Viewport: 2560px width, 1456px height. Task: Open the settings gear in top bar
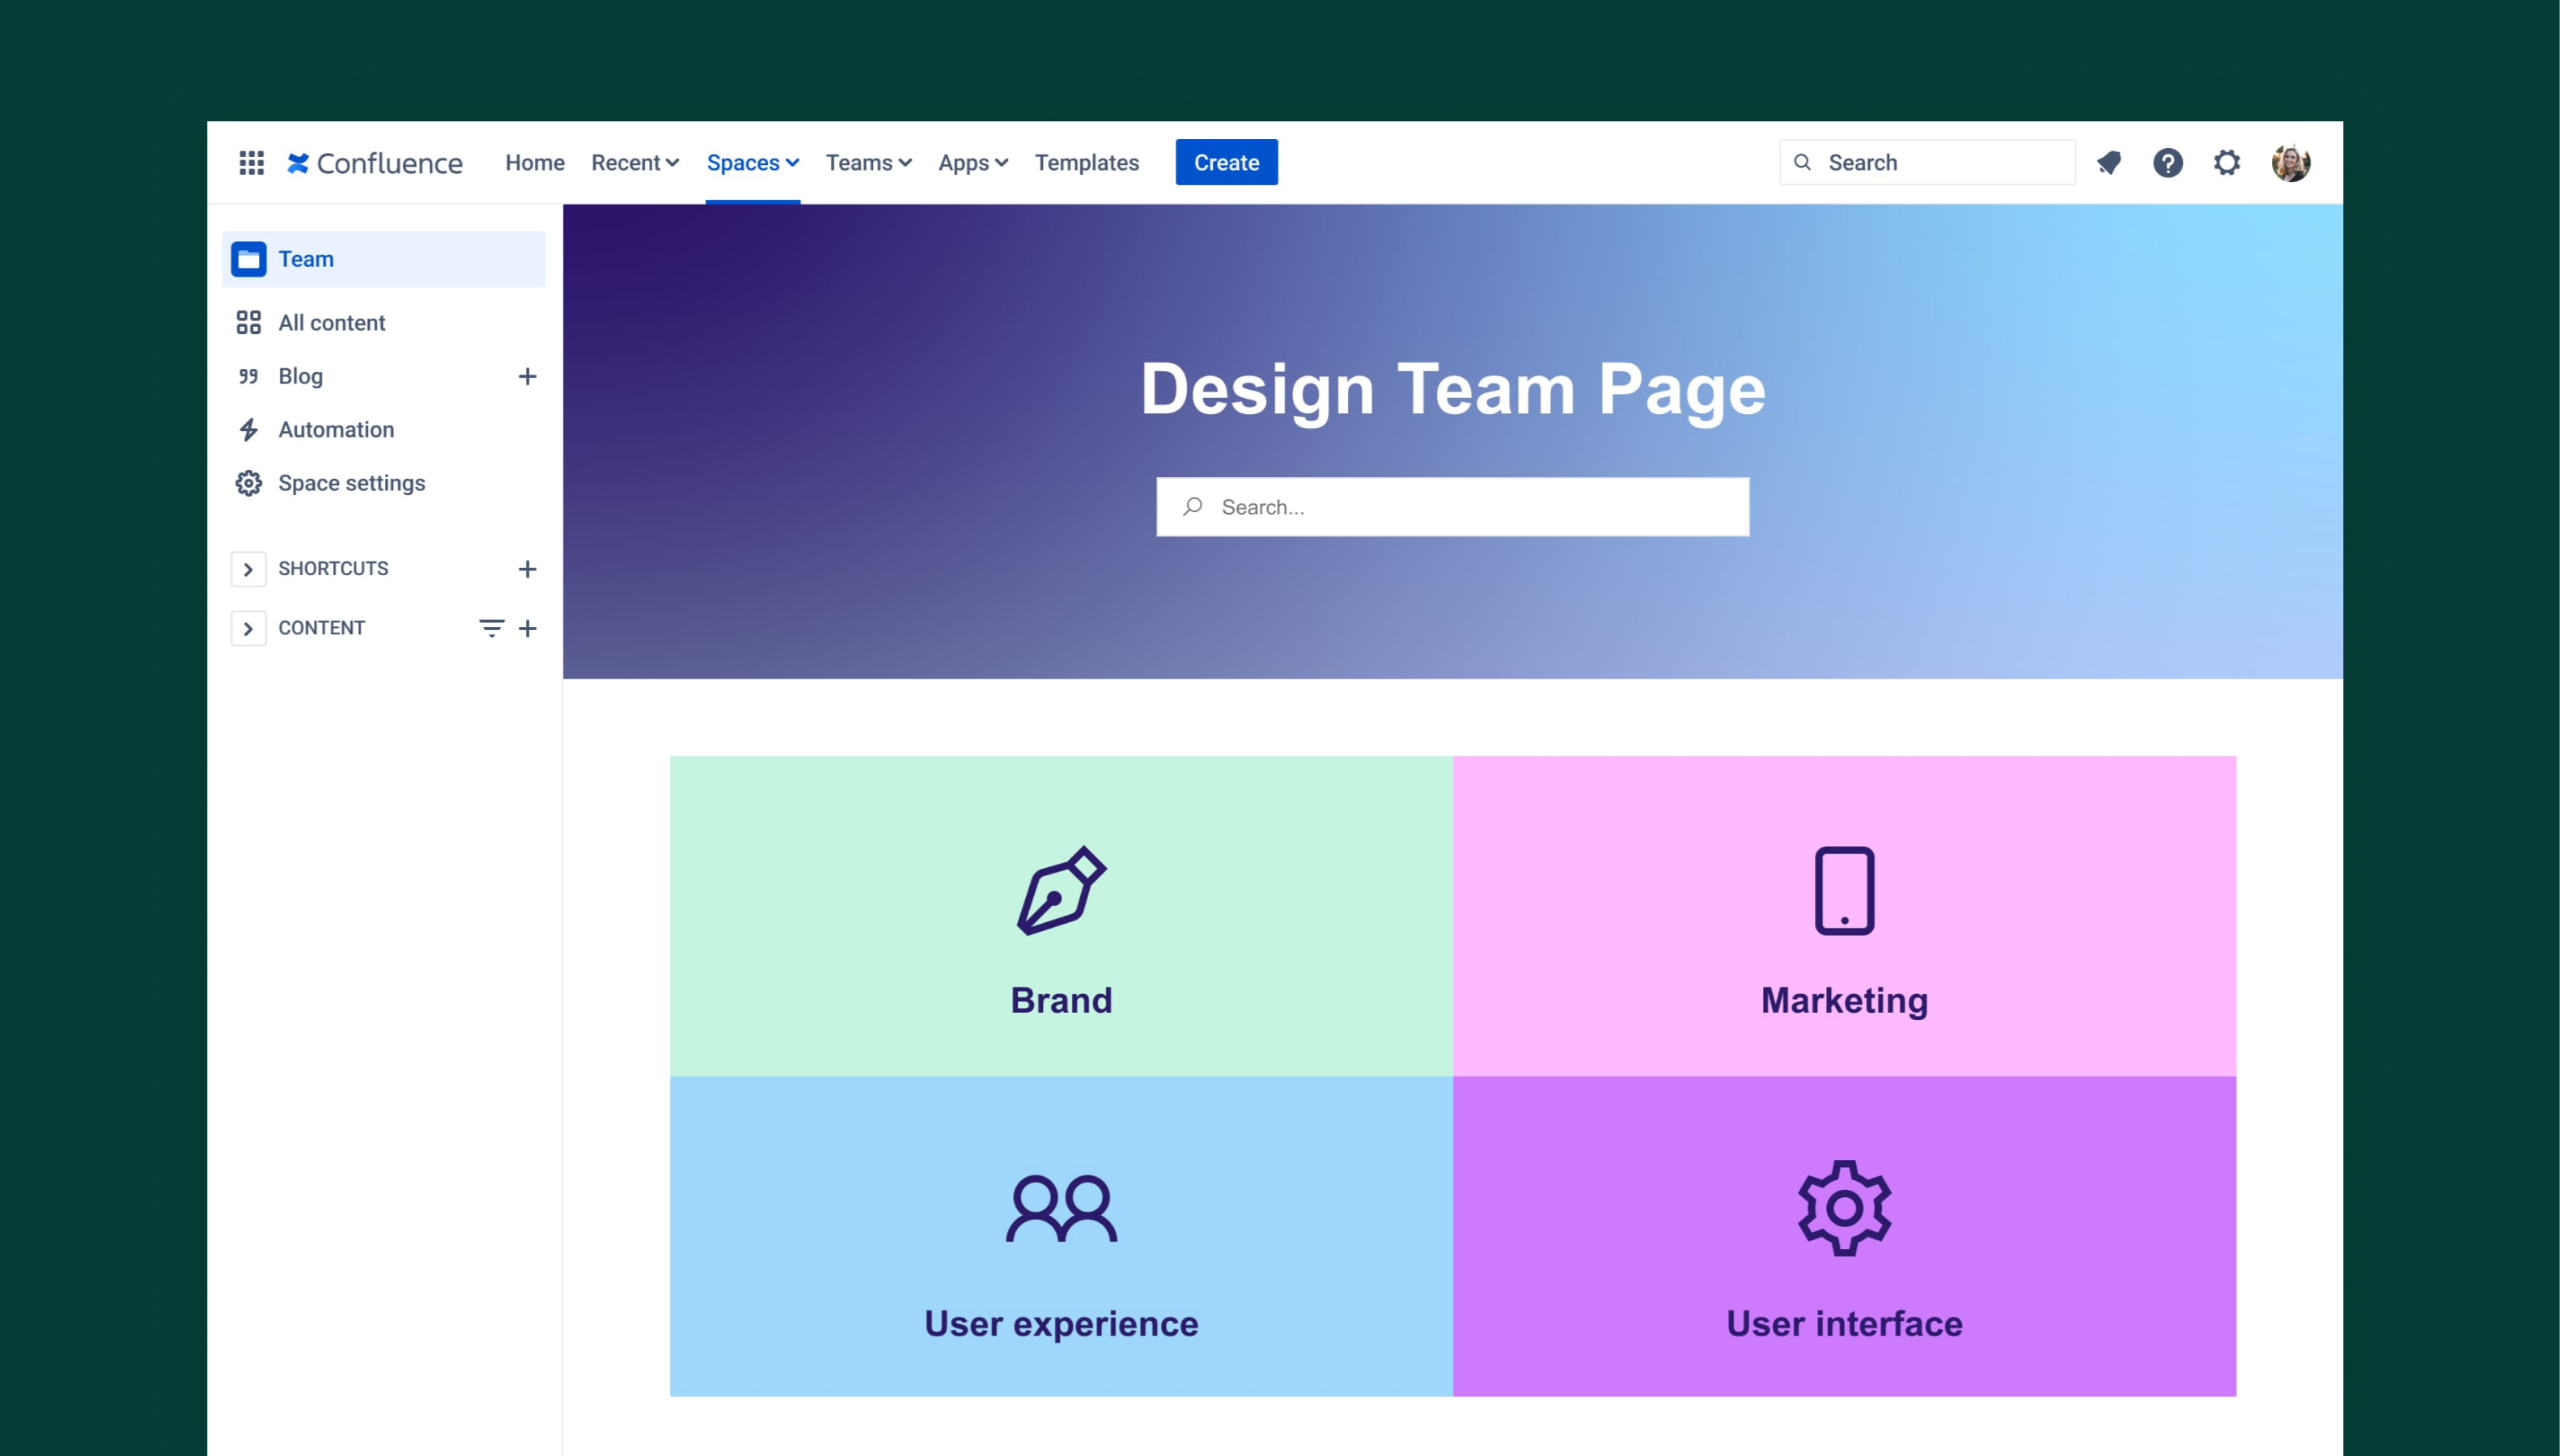2226,162
